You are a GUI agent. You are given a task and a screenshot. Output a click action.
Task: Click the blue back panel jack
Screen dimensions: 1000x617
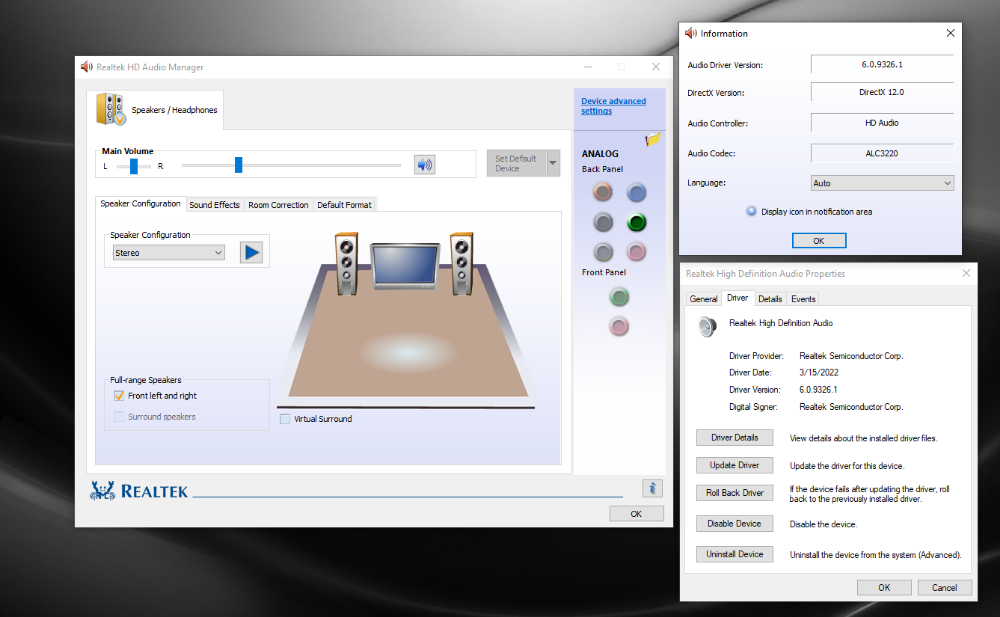point(636,192)
